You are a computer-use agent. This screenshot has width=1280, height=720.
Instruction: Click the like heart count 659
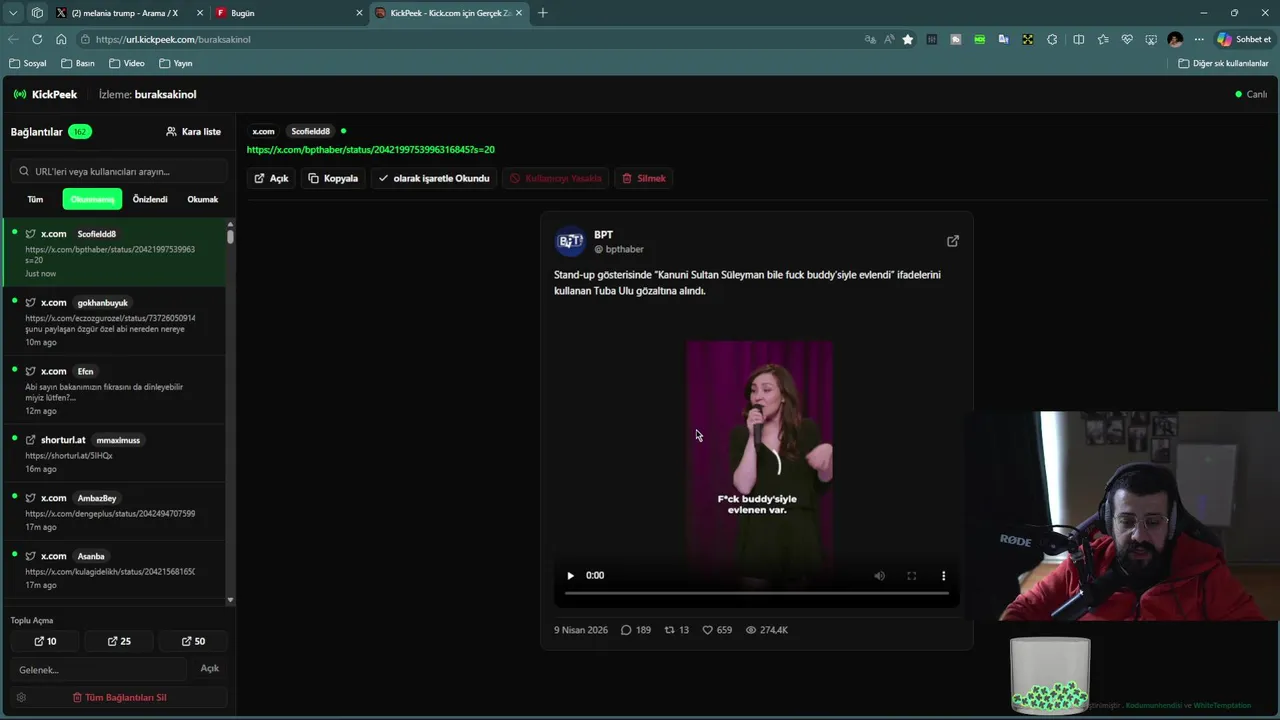click(717, 630)
